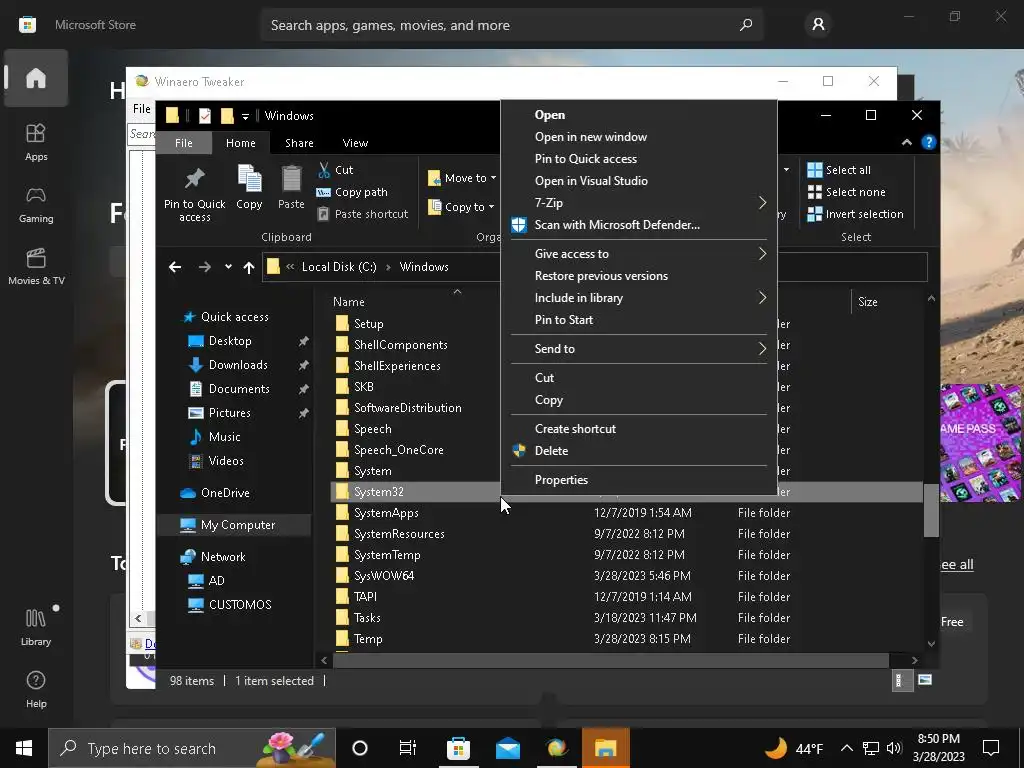Click the Explorer horizontal scrollbar

(x=611, y=660)
